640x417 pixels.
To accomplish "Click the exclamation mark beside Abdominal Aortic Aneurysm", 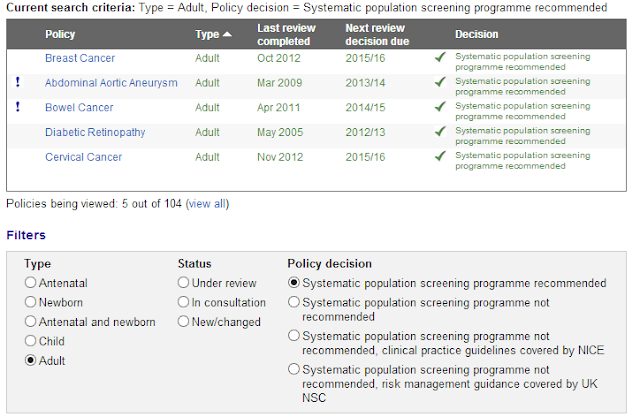I will [x=18, y=82].
